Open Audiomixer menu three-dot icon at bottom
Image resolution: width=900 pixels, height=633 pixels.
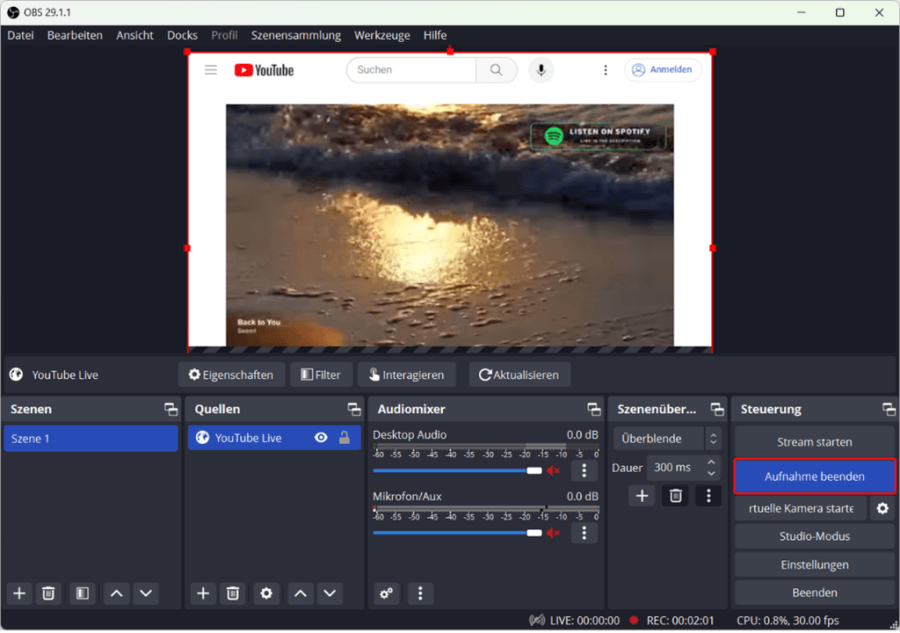coord(420,593)
